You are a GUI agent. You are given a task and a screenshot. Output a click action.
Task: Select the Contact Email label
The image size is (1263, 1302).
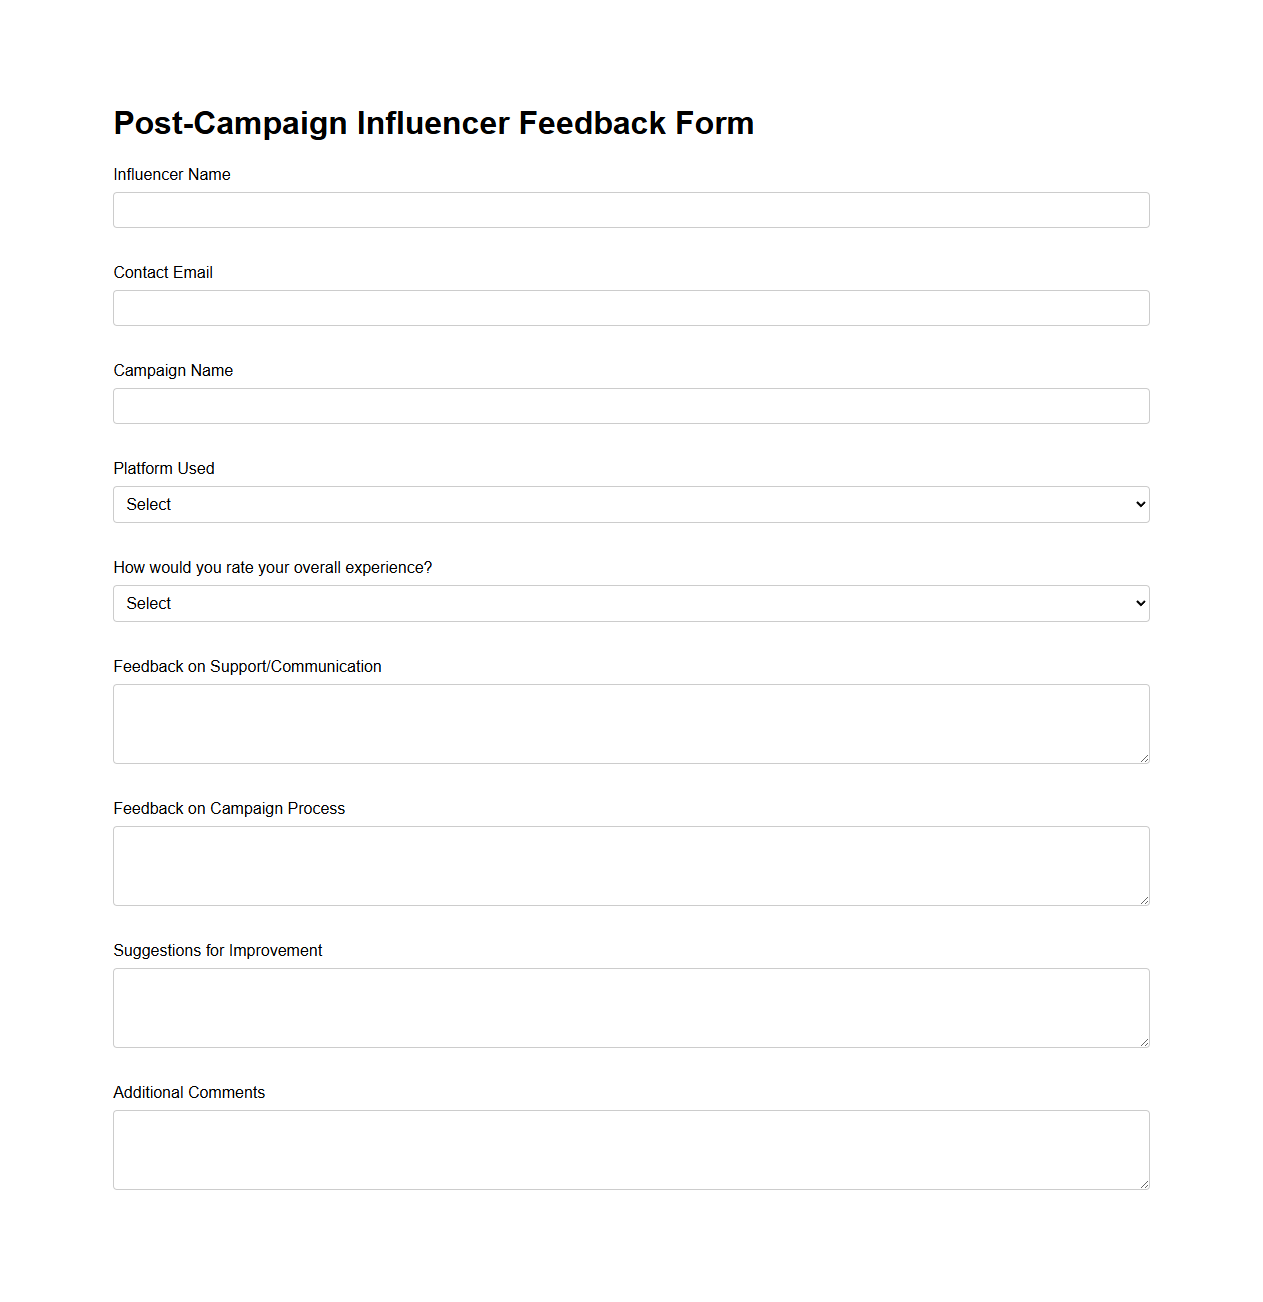tap(163, 272)
